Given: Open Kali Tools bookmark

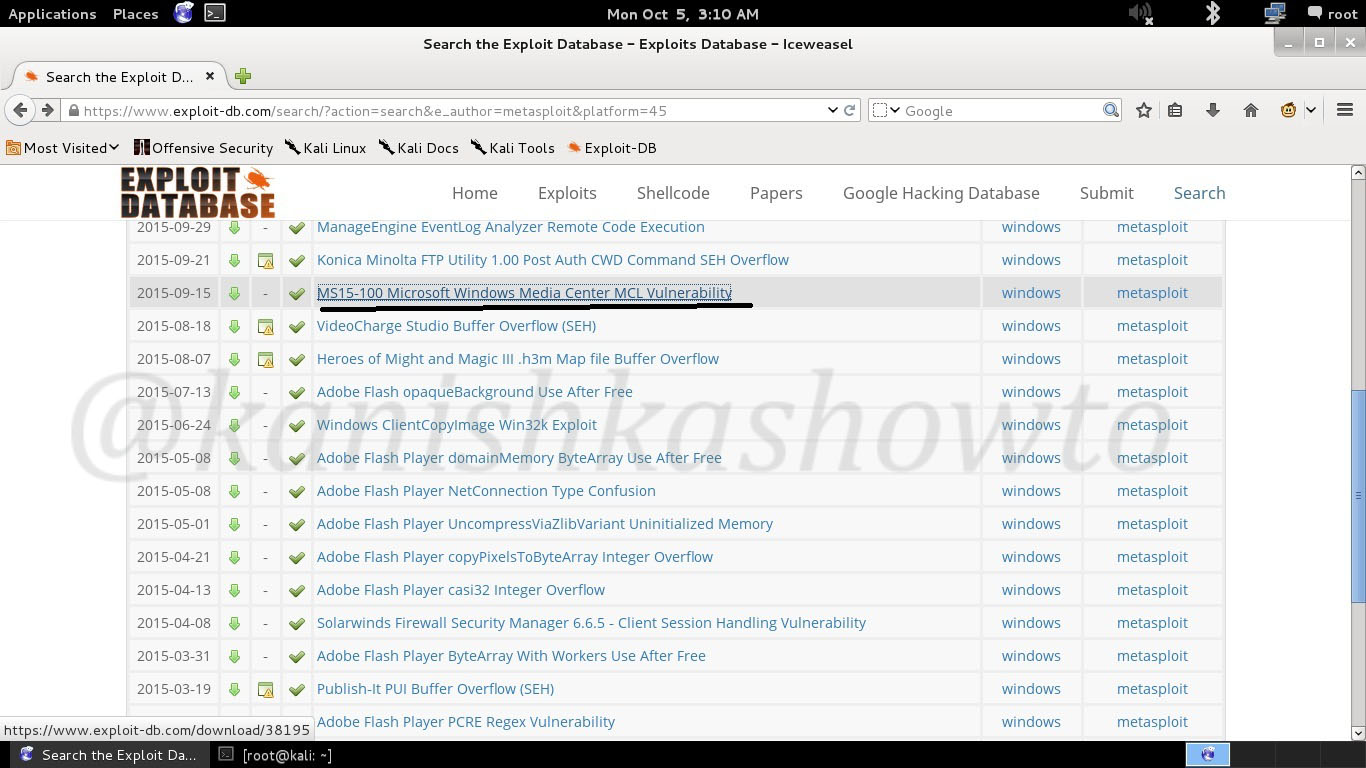Looking at the screenshot, I should point(512,148).
